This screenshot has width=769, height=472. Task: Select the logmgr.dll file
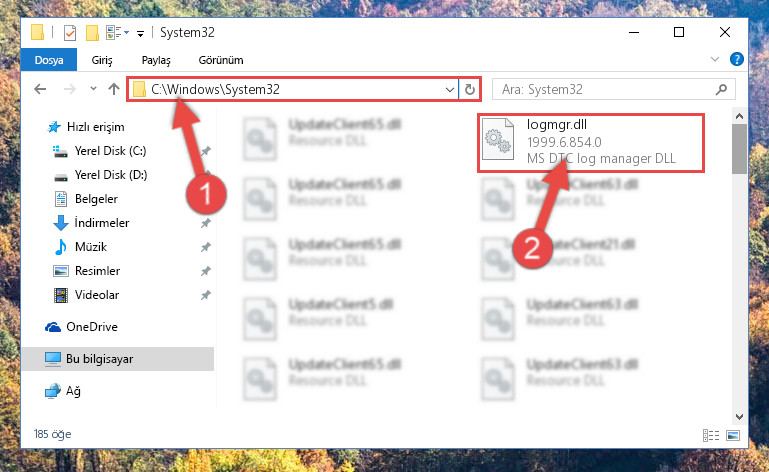[591, 142]
